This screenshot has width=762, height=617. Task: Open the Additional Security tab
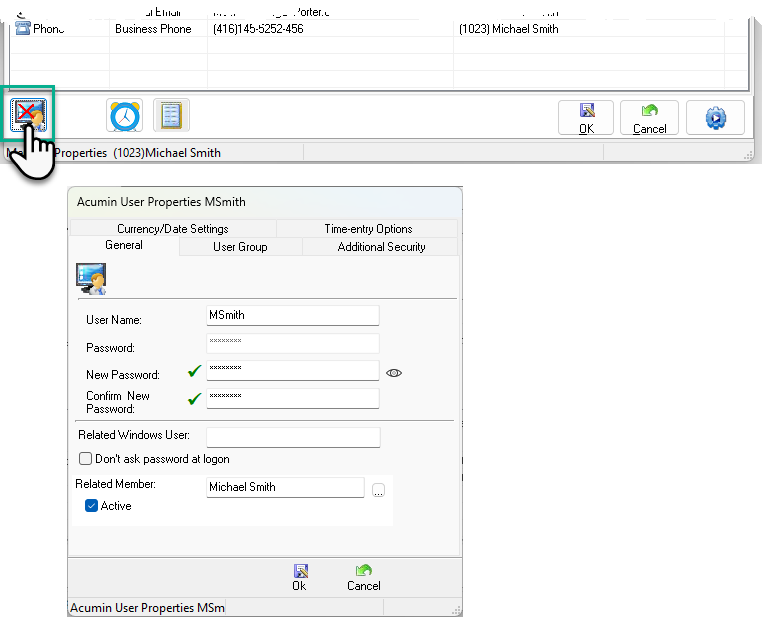[x=381, y=247]
